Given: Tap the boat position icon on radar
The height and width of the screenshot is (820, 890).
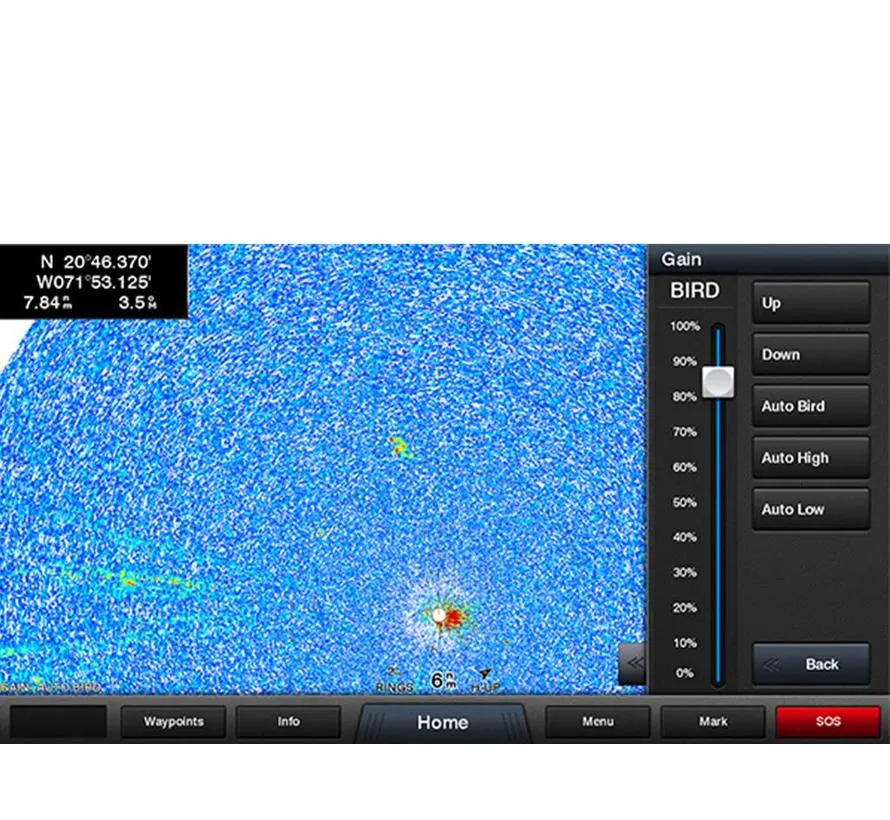Looking at the screenshot, I should coord(438,615).
